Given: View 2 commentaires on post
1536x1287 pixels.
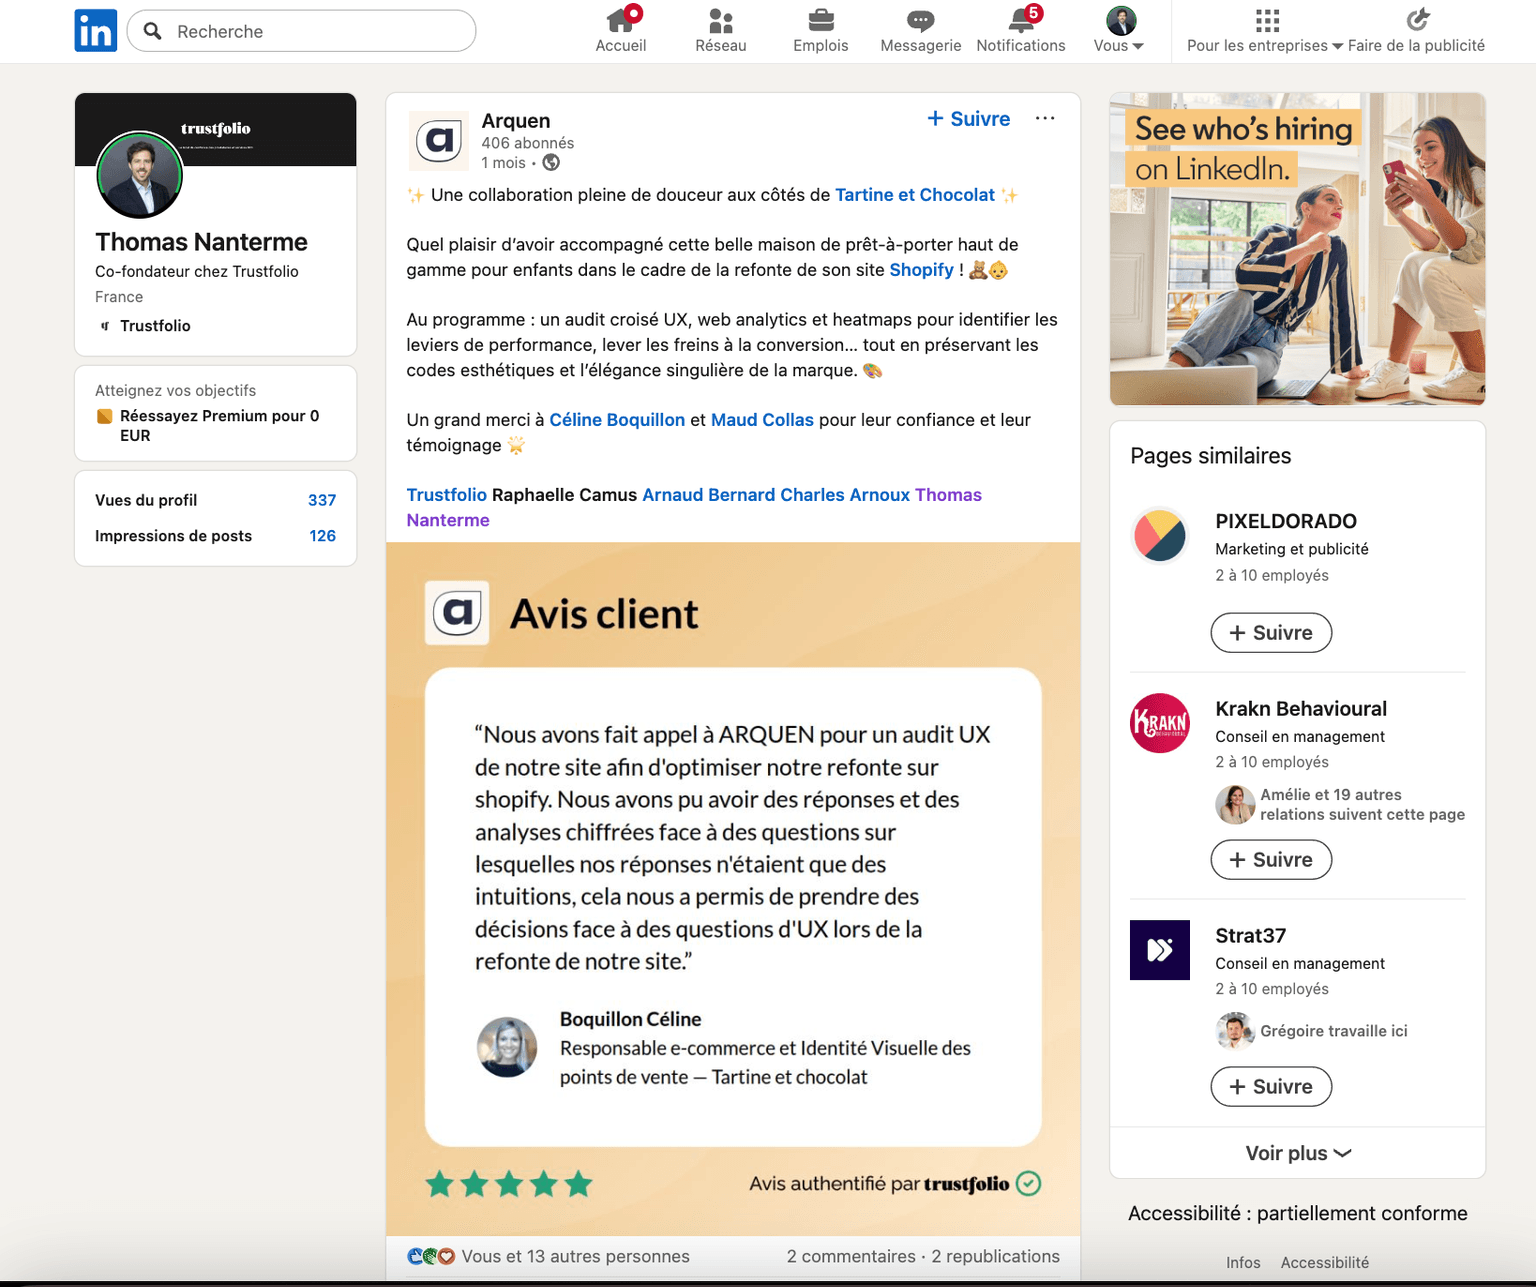Looking at the screenshot, I should click(851, 1256).
